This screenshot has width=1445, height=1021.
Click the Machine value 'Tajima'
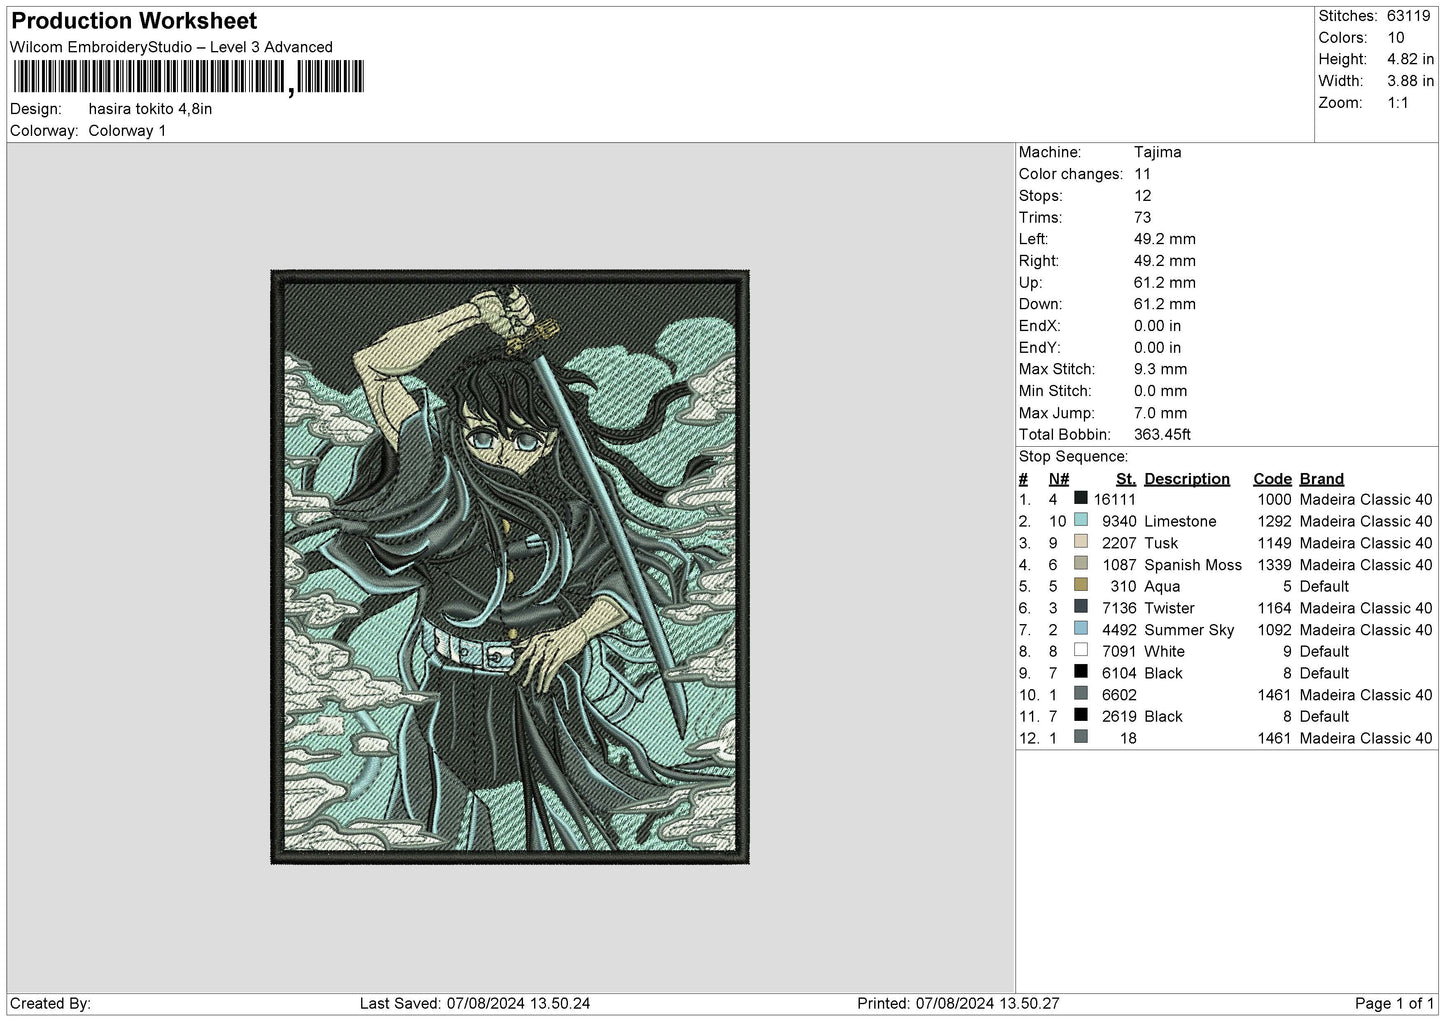[1158, 152]
